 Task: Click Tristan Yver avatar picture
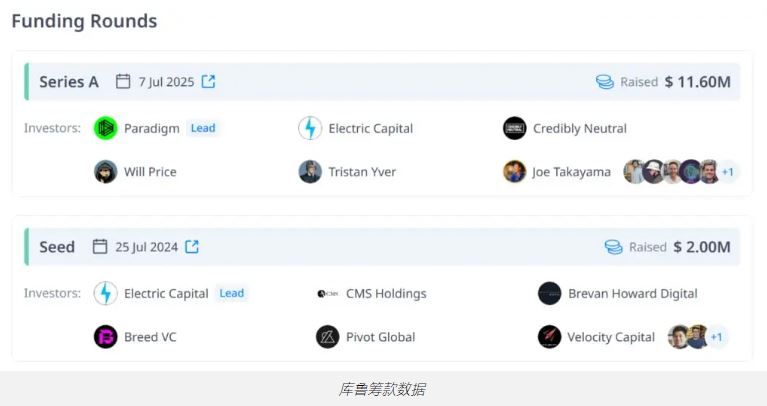[x=310, y=172]
